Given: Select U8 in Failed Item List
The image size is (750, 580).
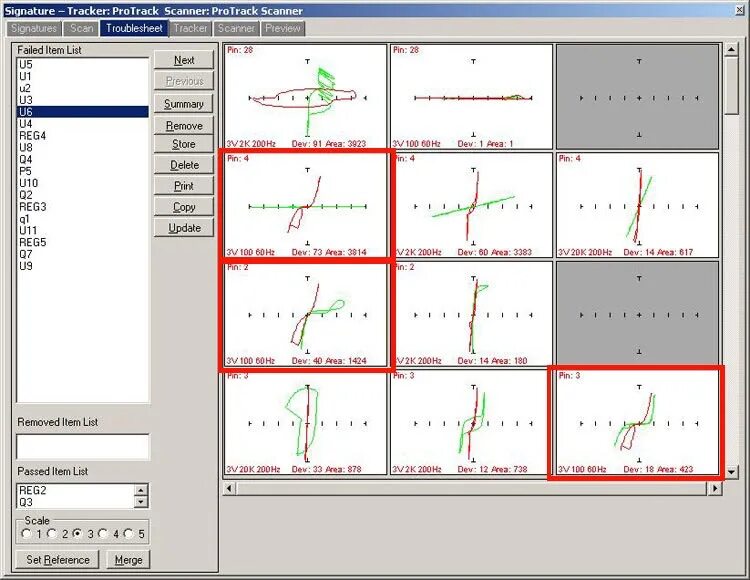Looking at the screenshot, I should tap(83, 147).
